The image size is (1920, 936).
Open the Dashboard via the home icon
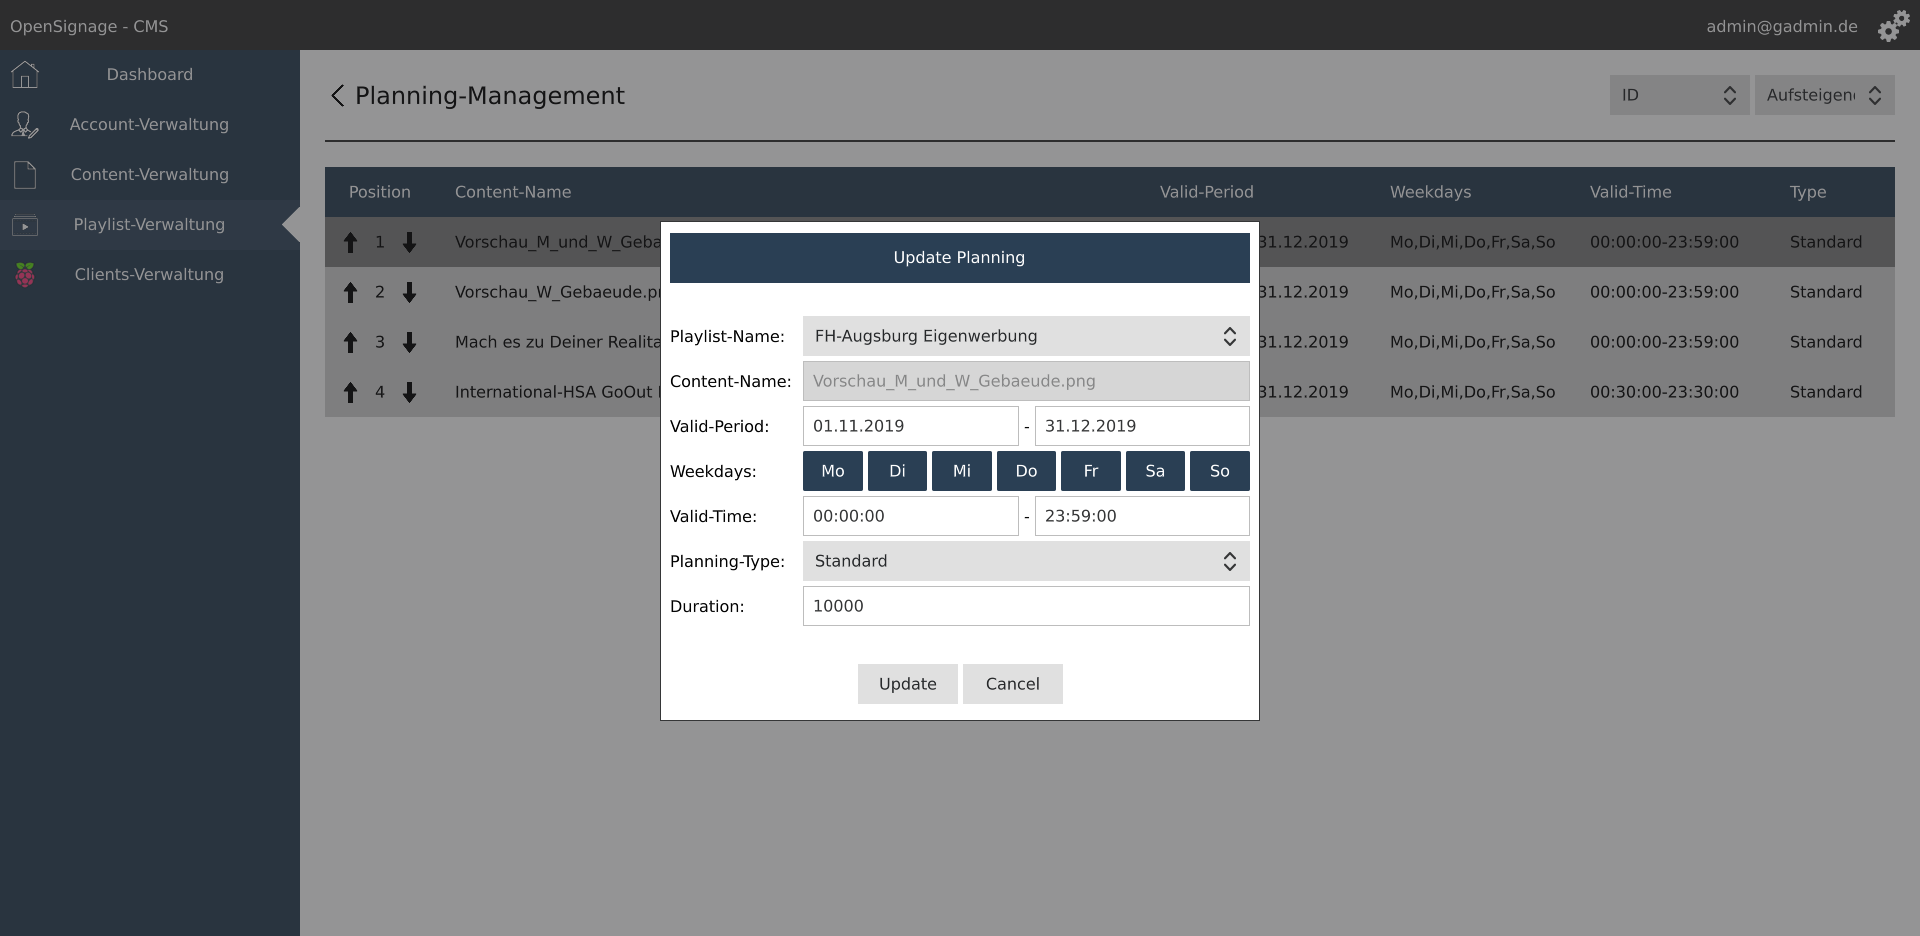[x=24, y=74]
